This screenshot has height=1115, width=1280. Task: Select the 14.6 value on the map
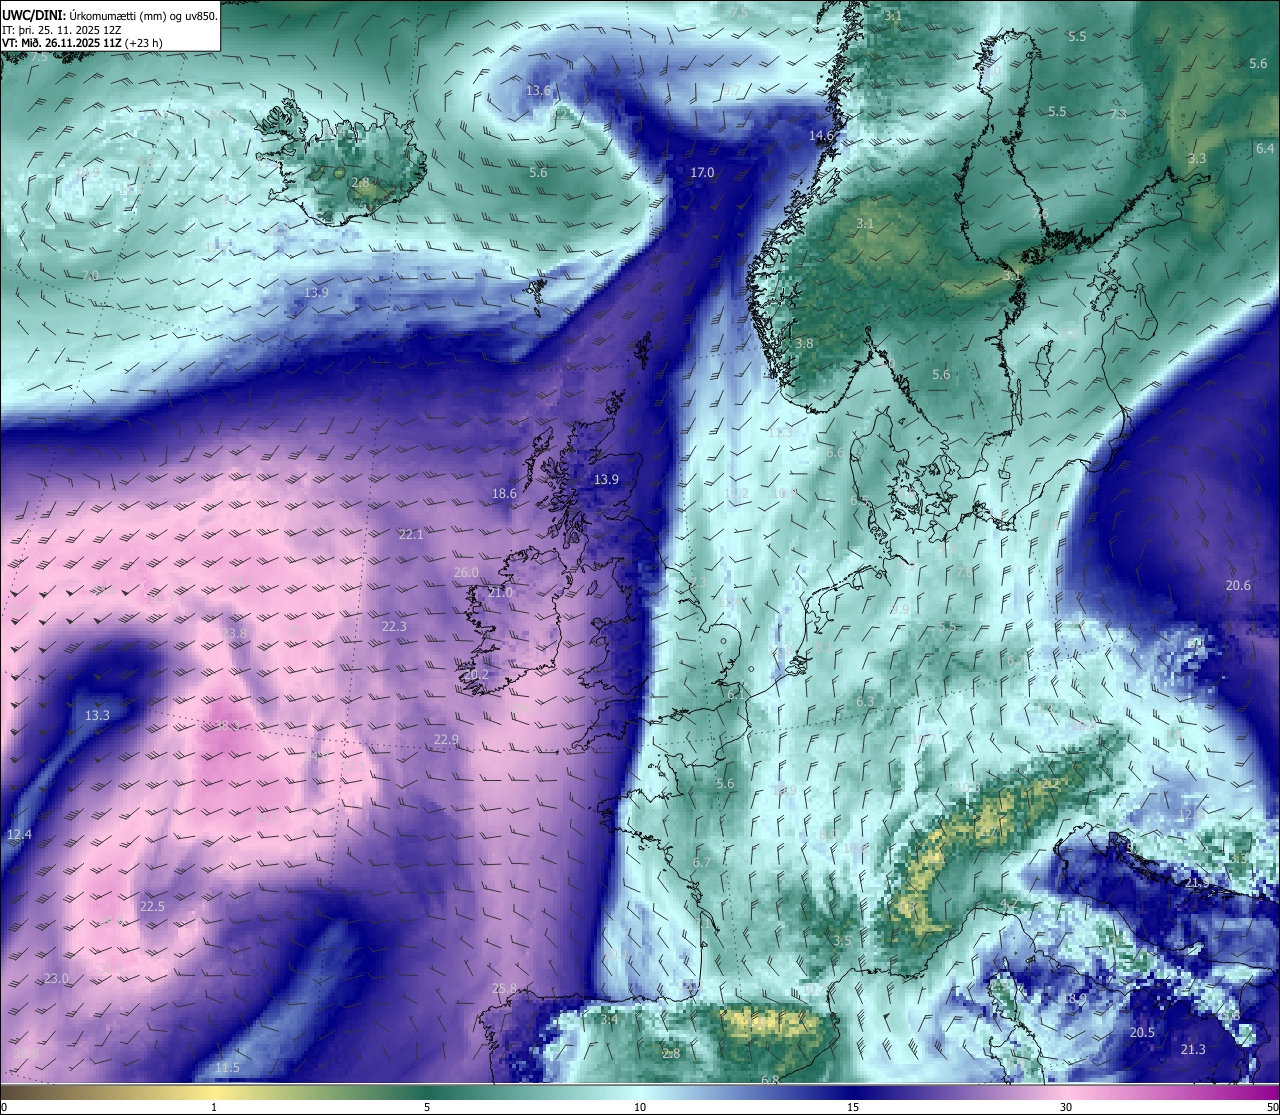821,136
